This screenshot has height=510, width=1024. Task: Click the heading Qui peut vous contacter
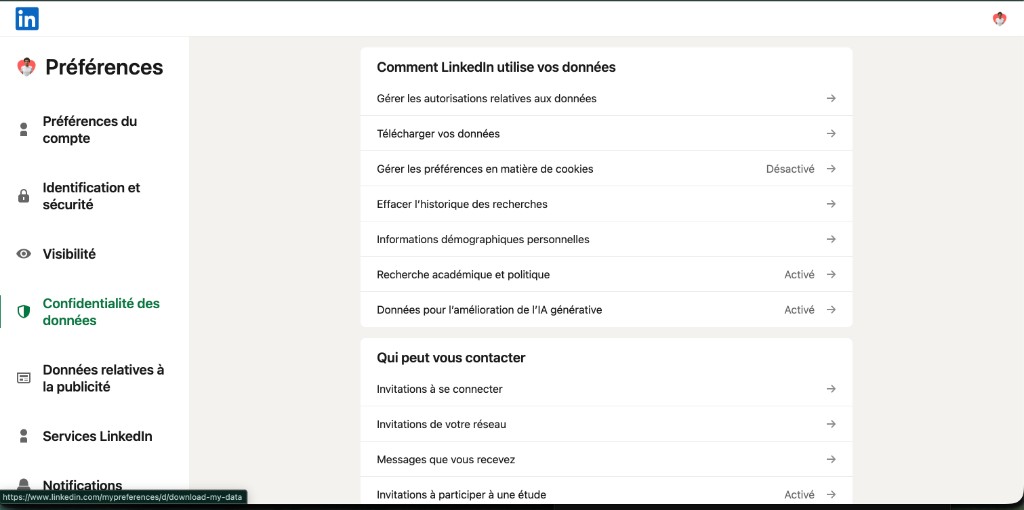click(x=451, y=358)
